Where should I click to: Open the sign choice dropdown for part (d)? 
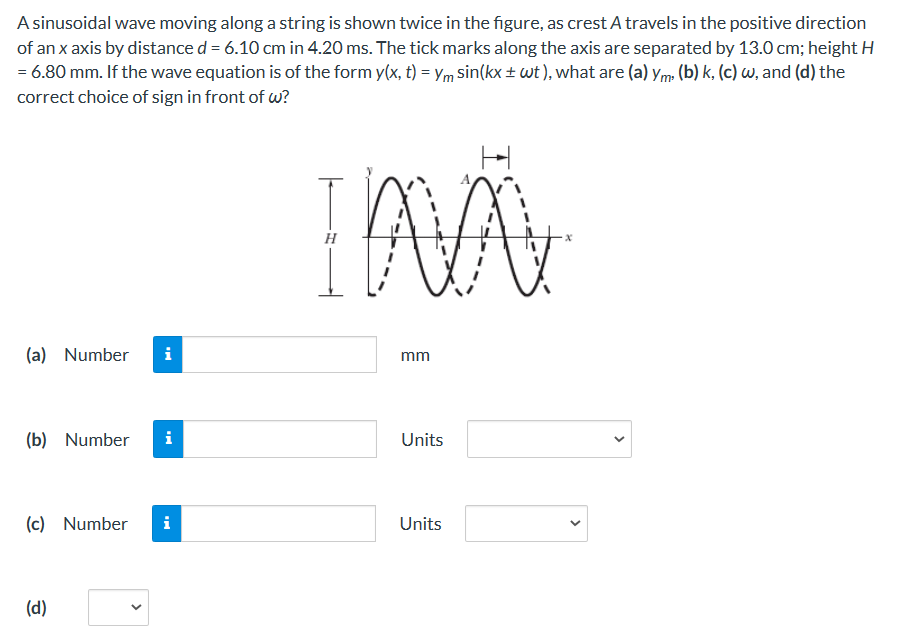118,607
